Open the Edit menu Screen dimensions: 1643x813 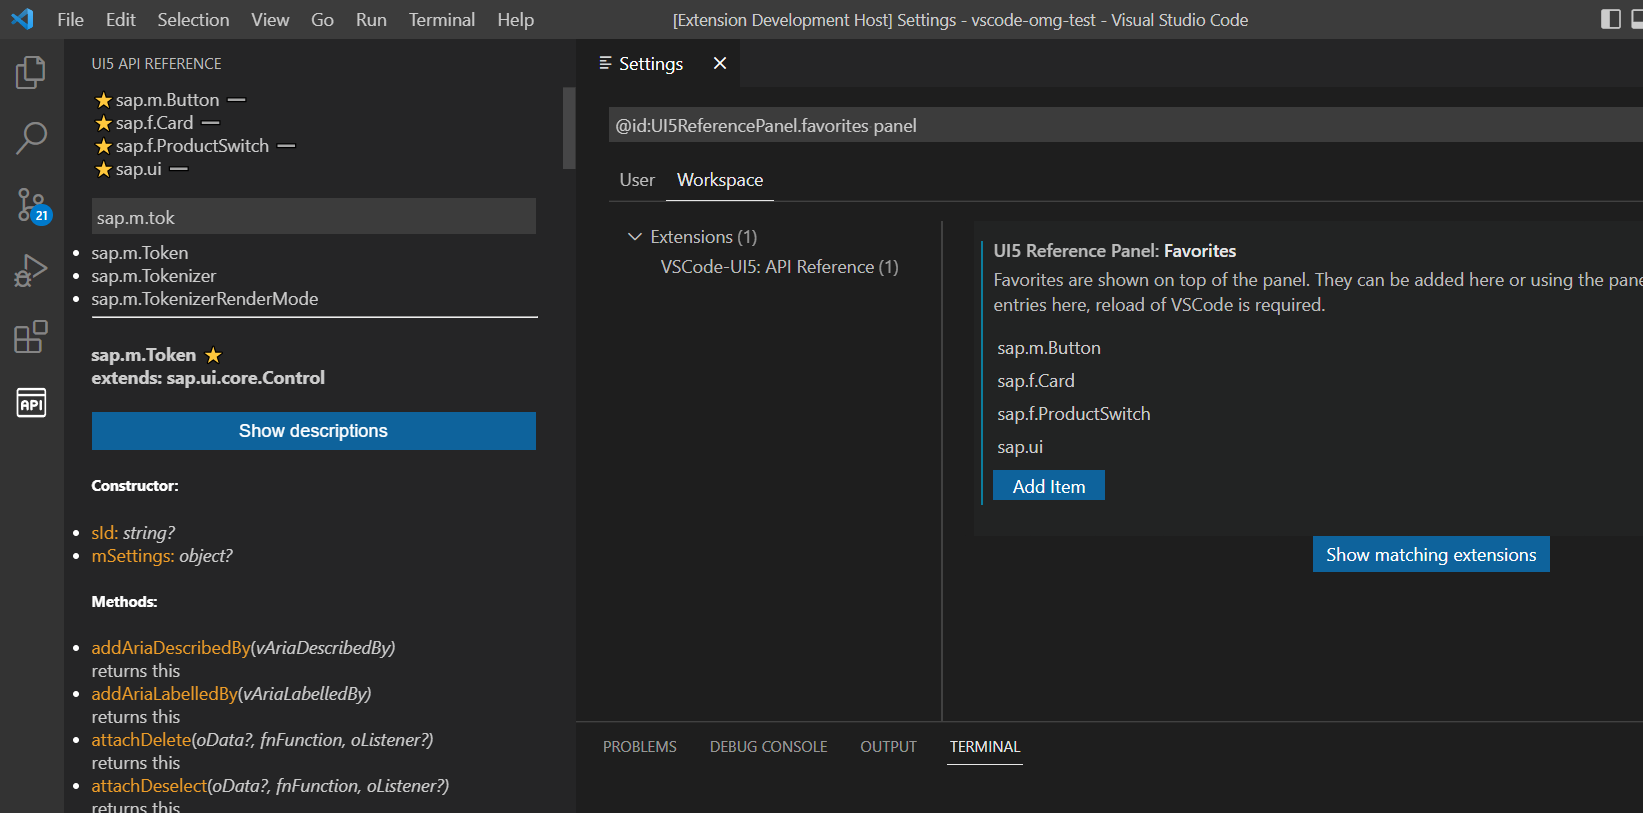(x=120, y=20)
